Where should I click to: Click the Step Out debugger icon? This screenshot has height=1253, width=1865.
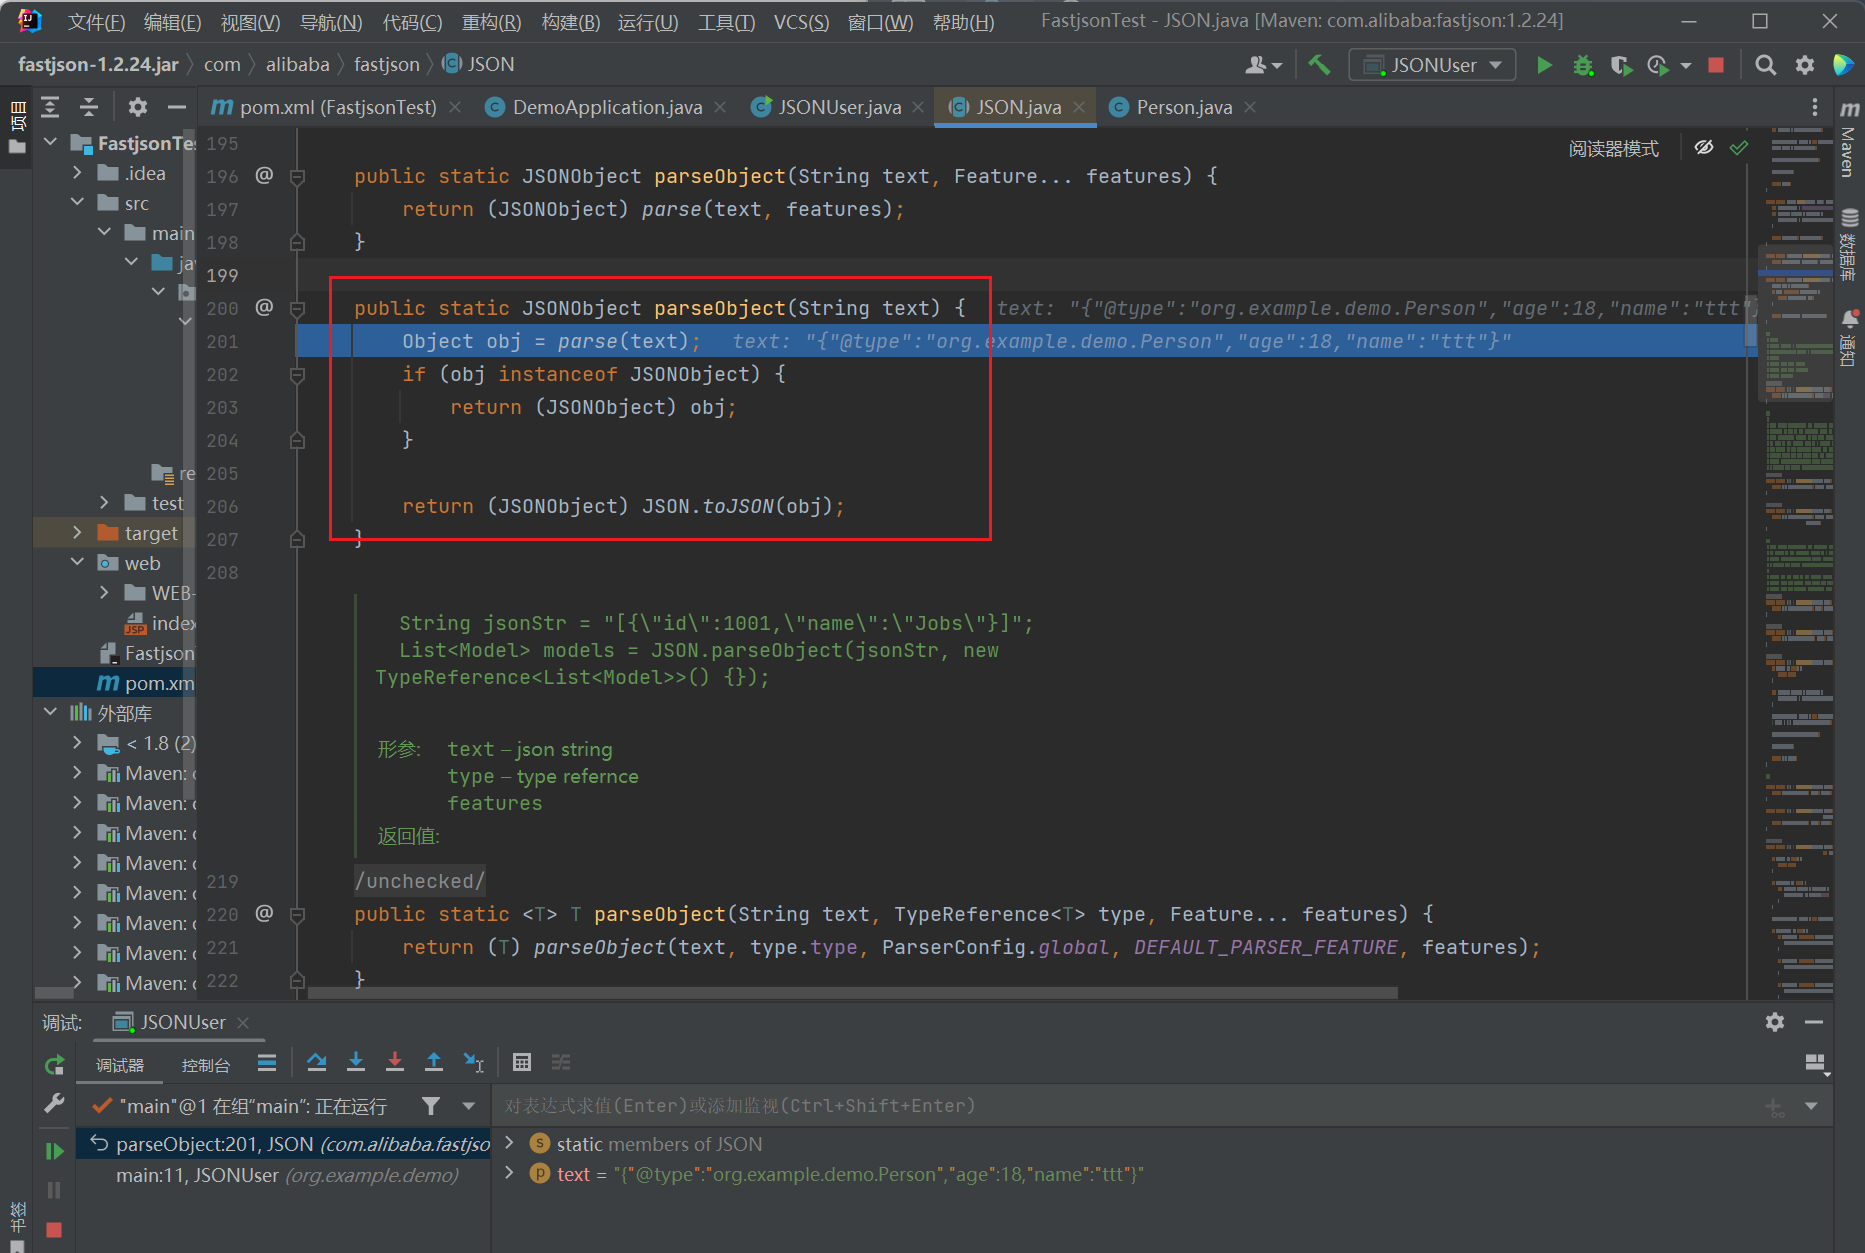[x=434, y=1062]
